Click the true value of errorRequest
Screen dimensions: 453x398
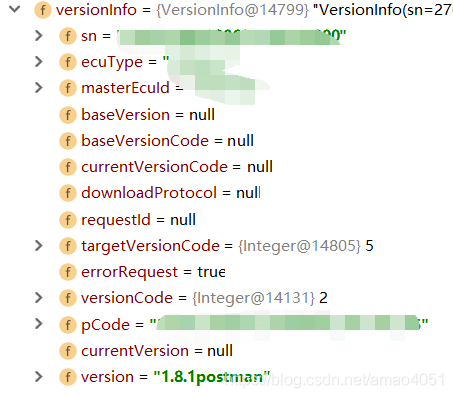point(211,272)
